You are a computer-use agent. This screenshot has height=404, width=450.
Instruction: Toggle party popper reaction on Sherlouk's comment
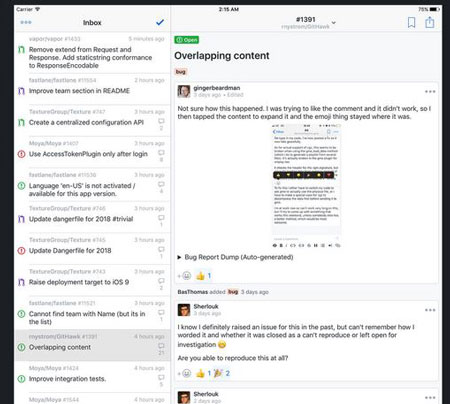[222, 373]
